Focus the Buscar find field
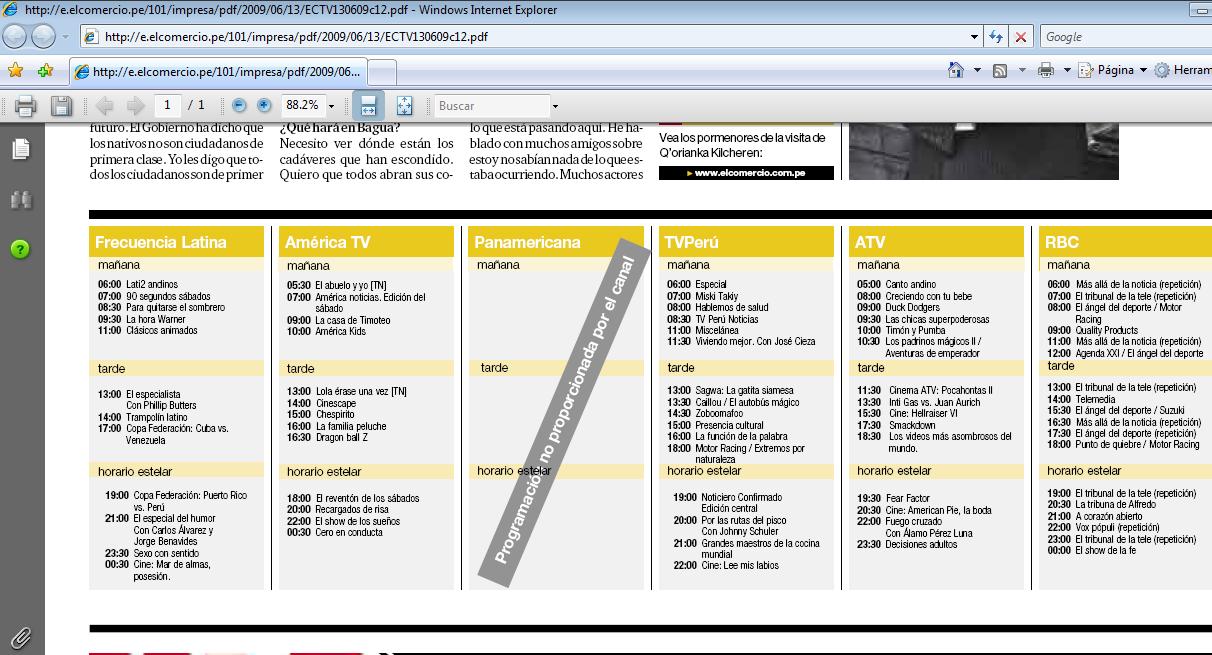Viewport: 1212px width, 655px height. coord(492,106)
